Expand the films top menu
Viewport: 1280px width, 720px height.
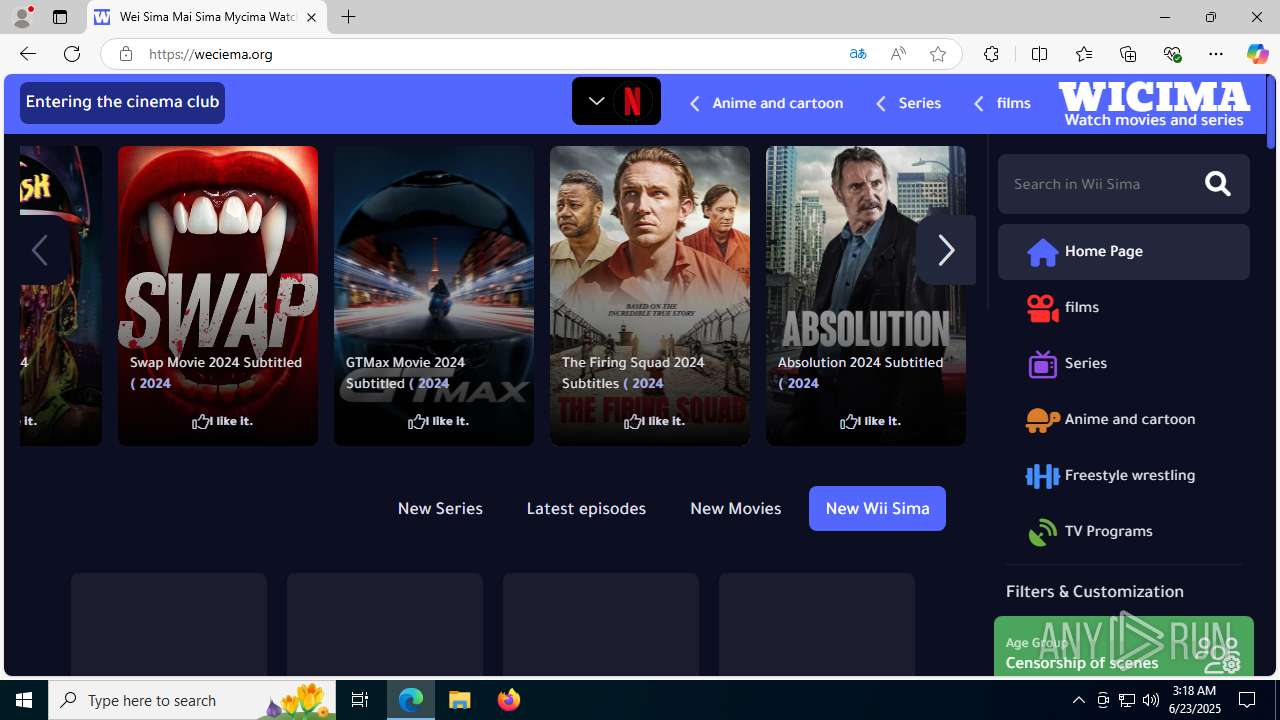click(1001, 103)
